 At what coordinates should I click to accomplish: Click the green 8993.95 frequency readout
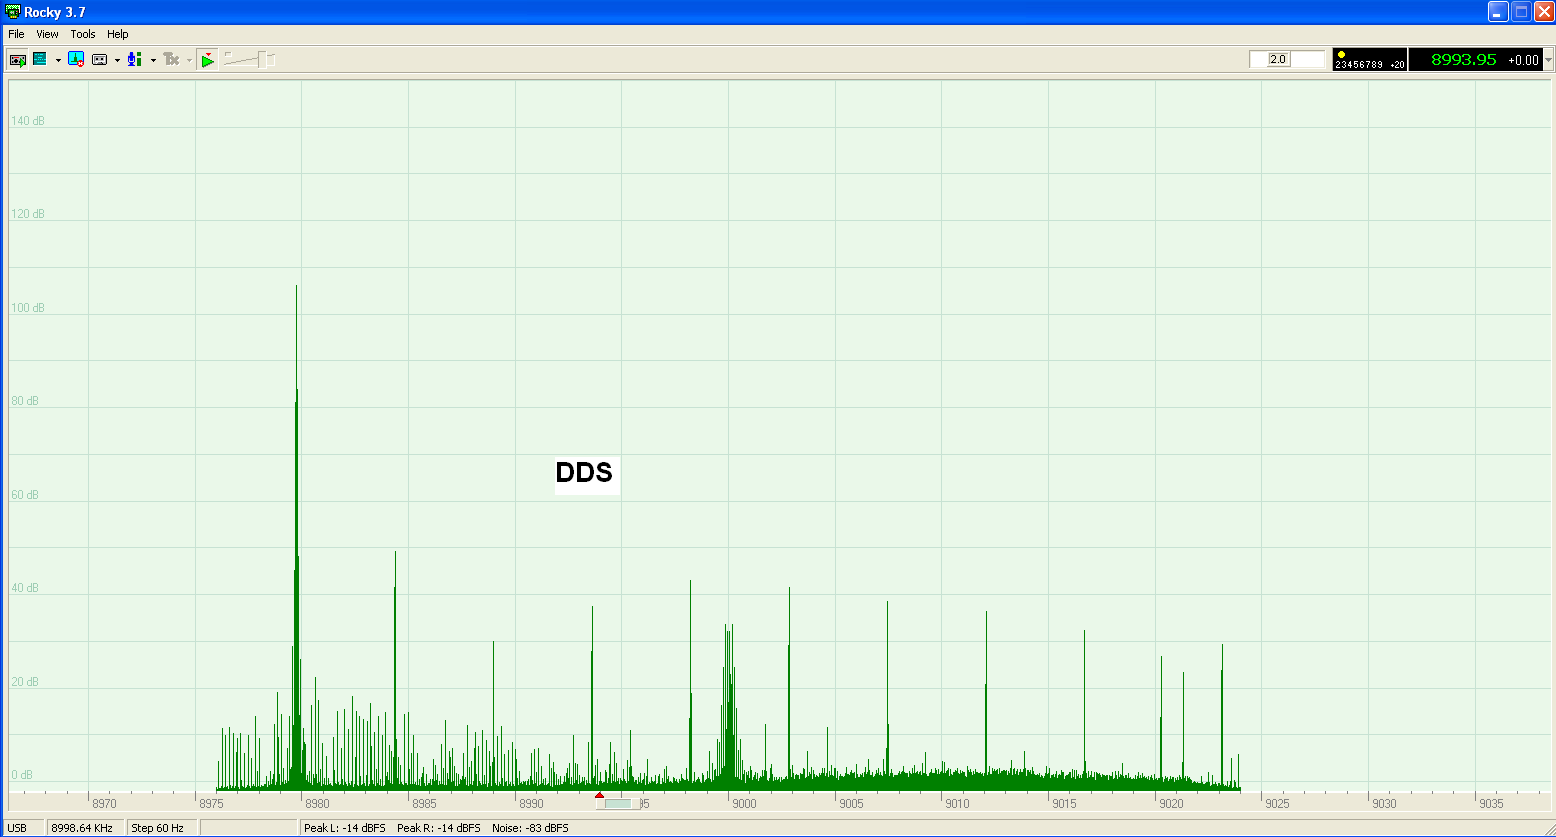1463,60
